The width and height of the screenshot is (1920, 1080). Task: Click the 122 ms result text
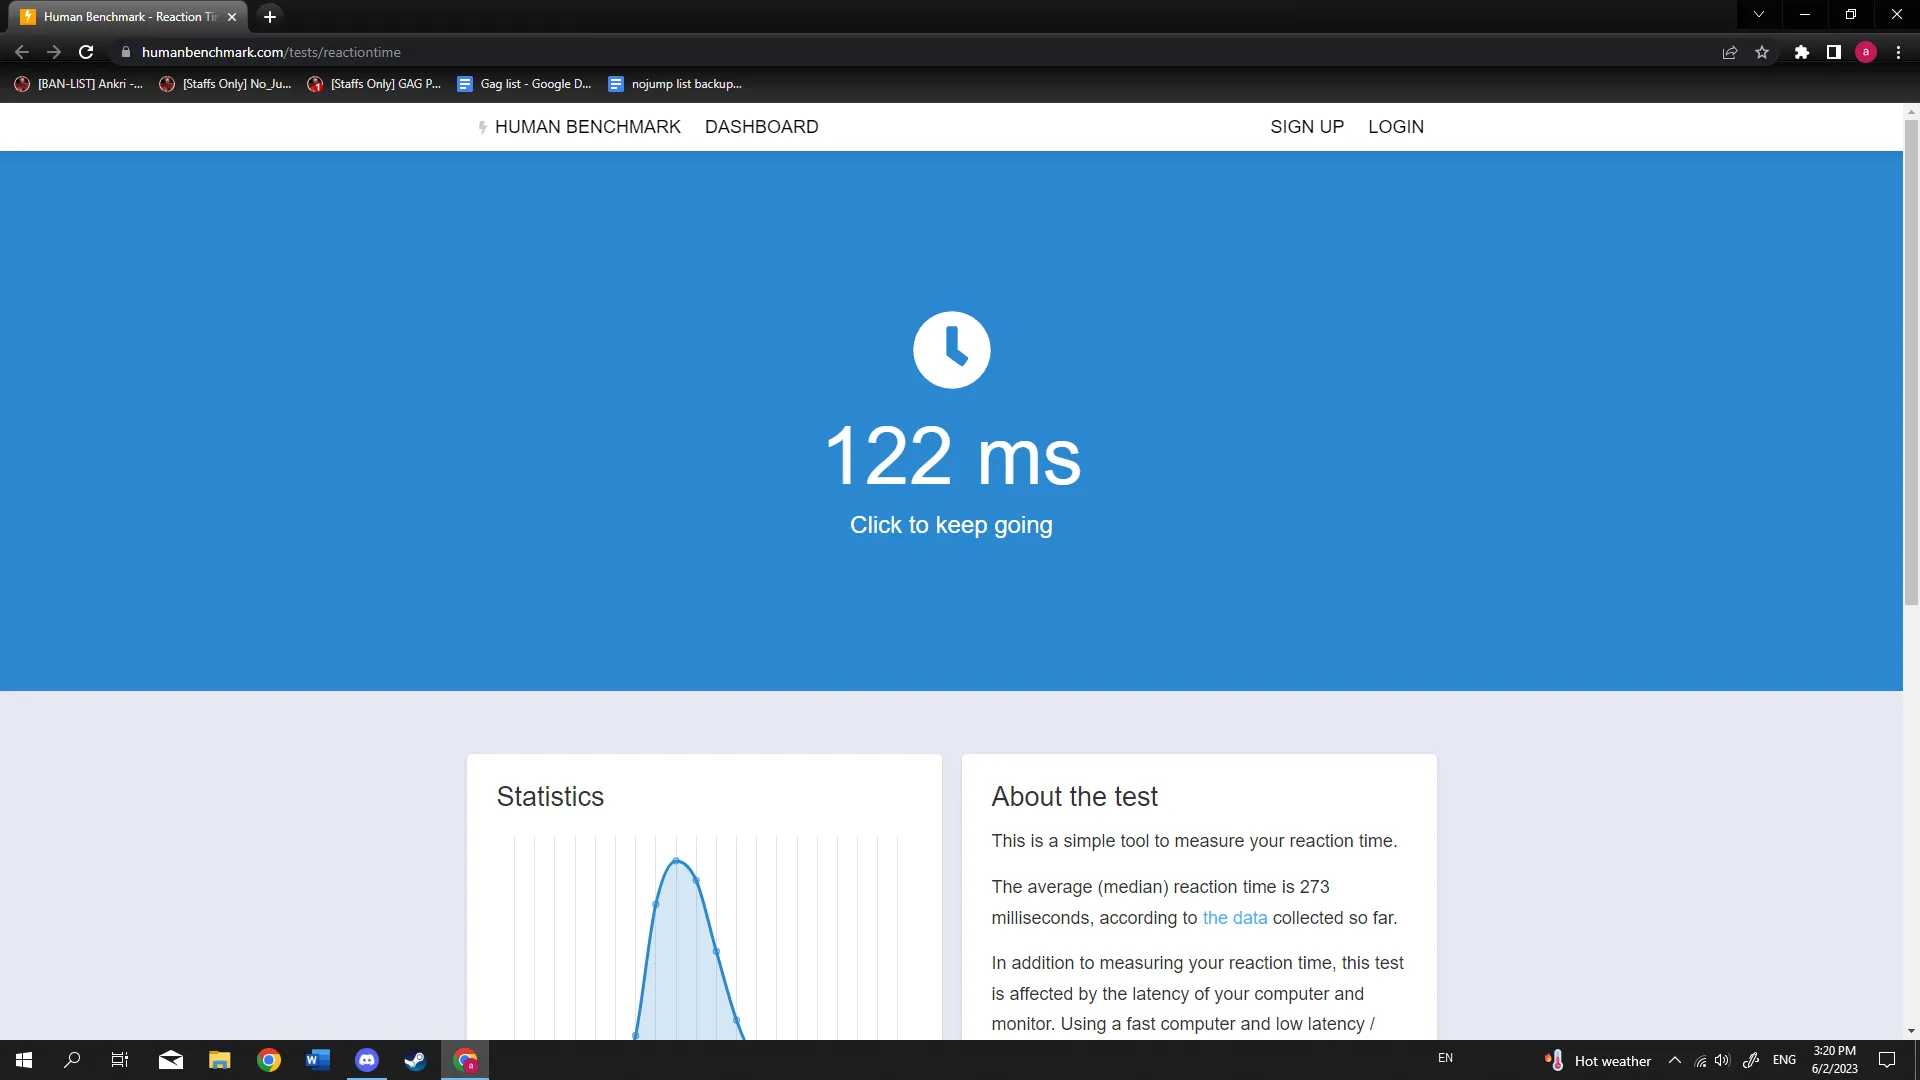coord(953,456)
